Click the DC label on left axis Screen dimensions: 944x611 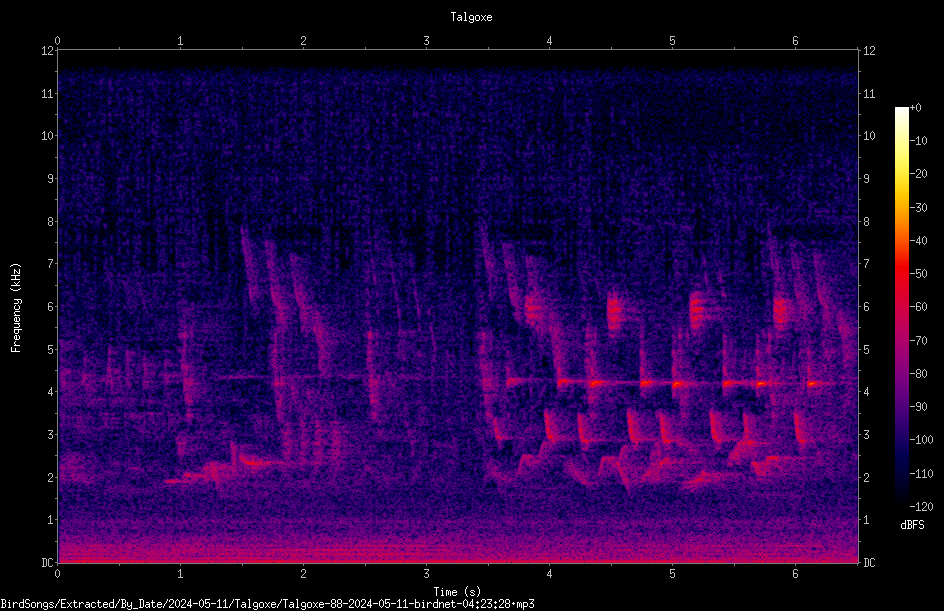point(48,562)
